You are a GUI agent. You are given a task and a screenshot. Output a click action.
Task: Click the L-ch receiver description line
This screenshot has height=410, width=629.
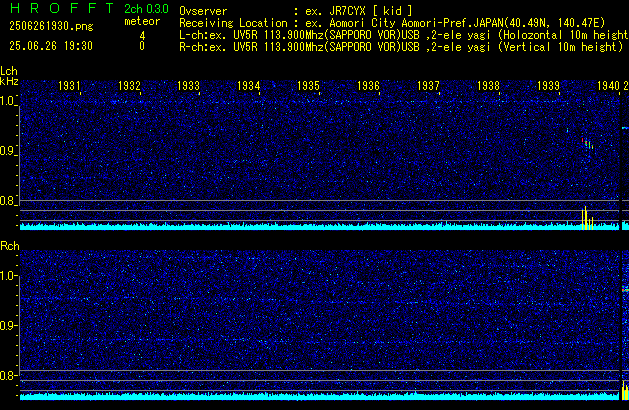pyautogui.click(x=404, y=35)
